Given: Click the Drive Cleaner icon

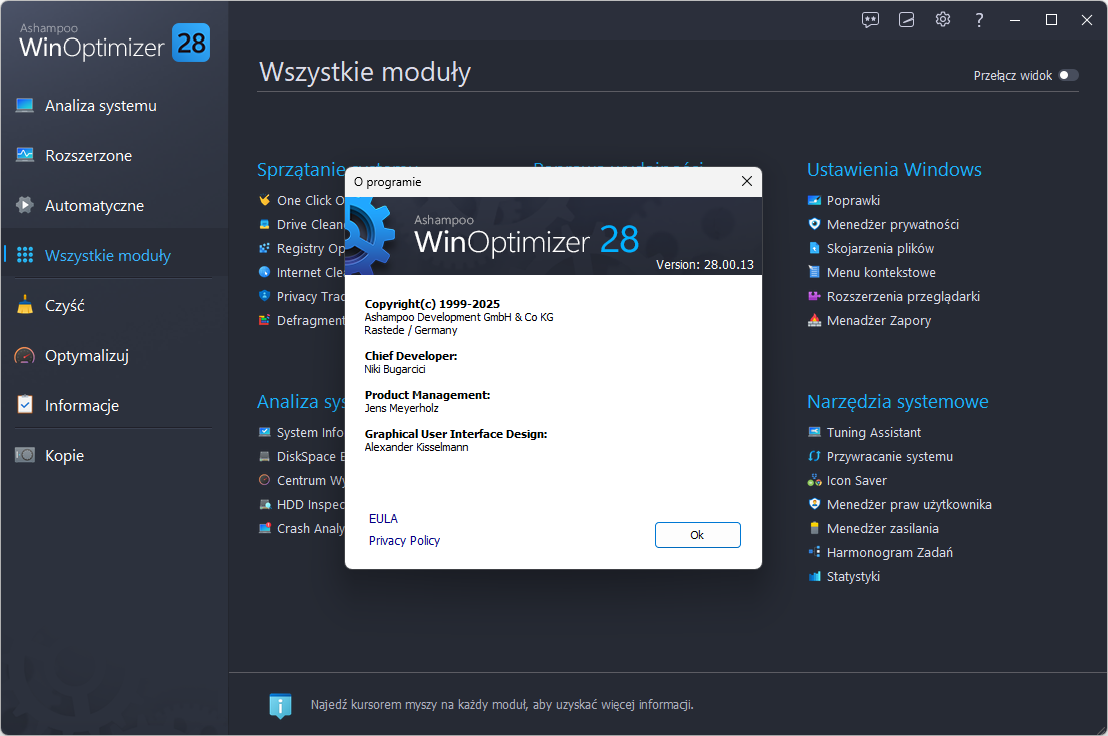Looking at the screenshot, I should (264, 224).
